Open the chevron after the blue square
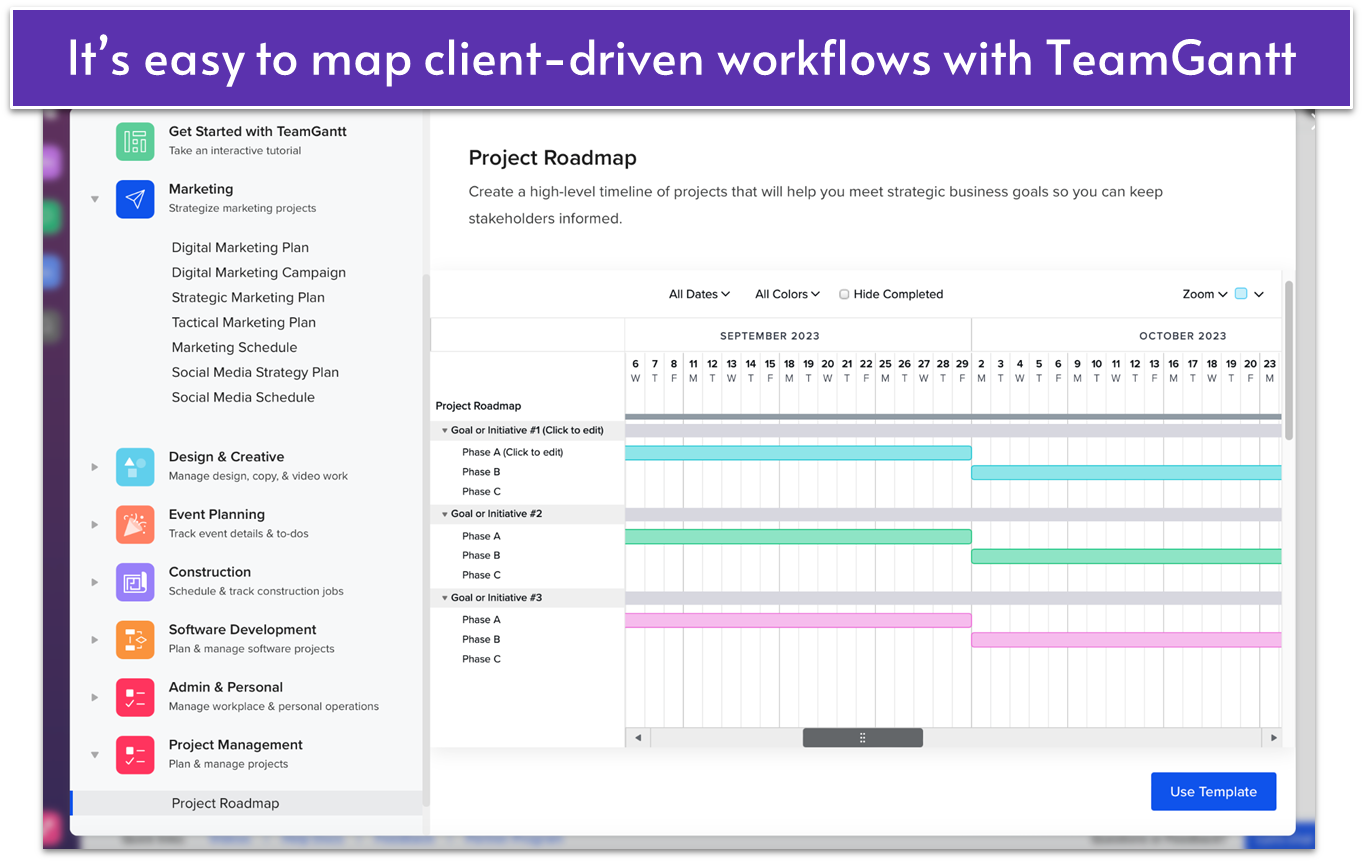 click(1259, 294)
